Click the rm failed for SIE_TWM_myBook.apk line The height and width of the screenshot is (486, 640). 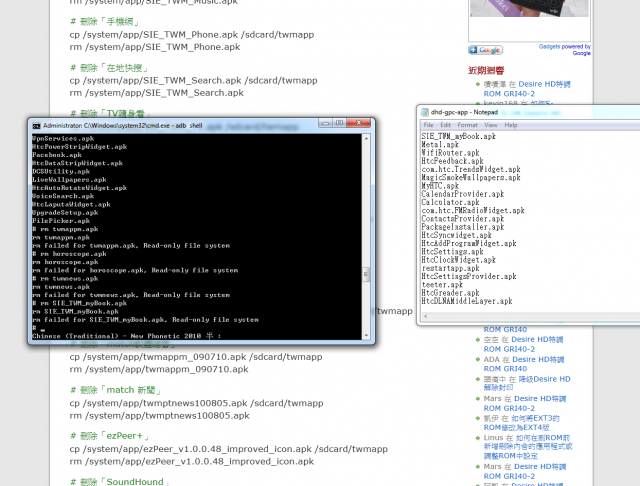(x=145, y=320)
